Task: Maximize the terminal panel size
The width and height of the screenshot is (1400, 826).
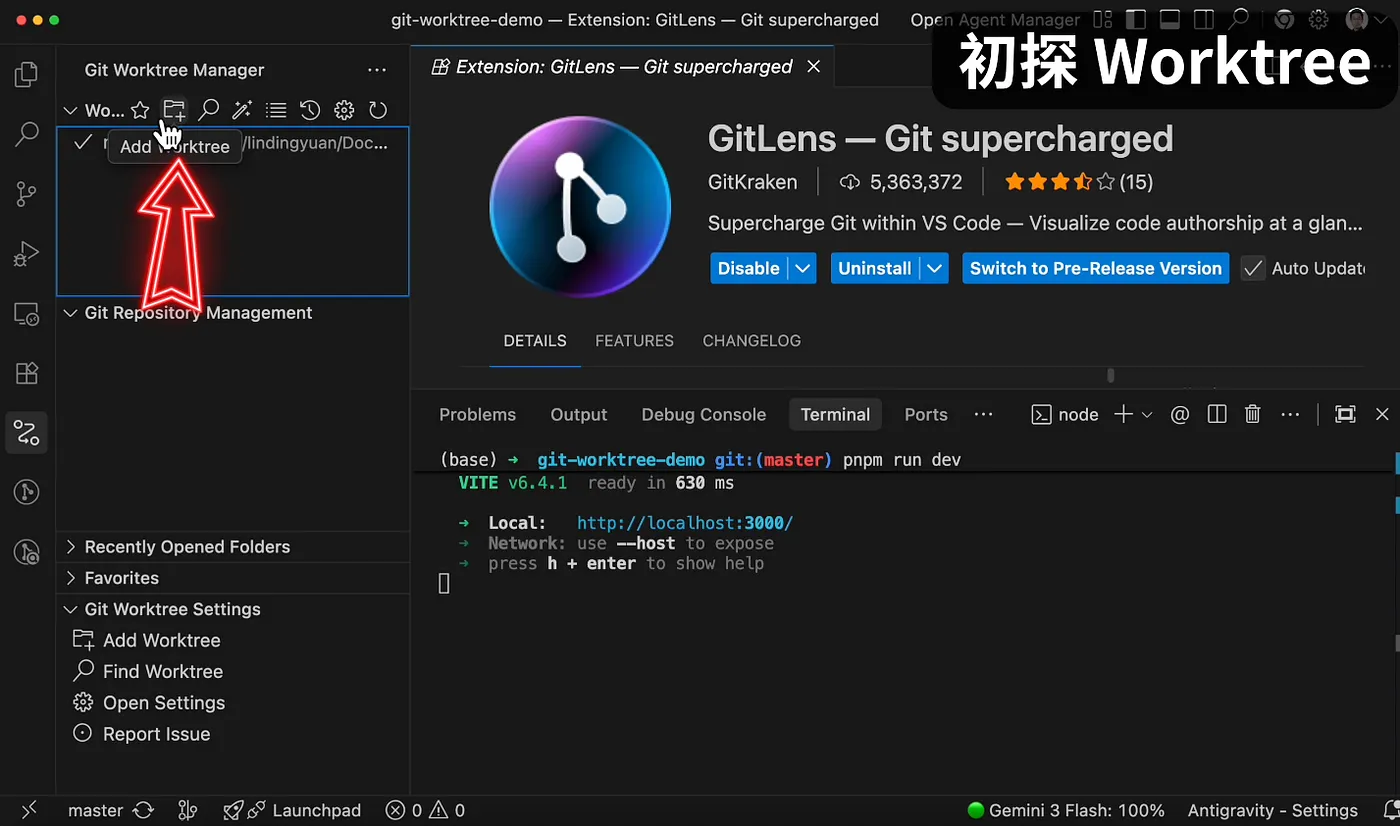Action: pyautogui.click(x=1346, y=414)
